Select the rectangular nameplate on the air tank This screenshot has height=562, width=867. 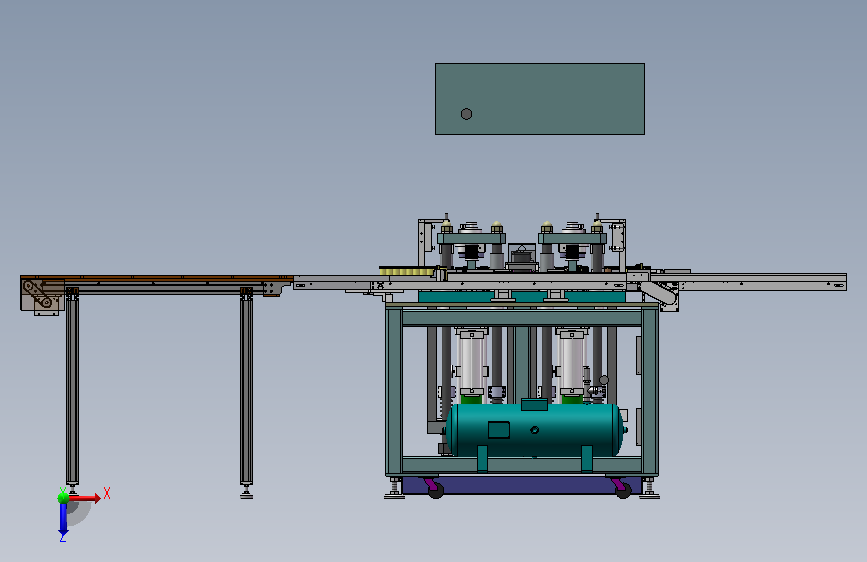click(499, 430)
